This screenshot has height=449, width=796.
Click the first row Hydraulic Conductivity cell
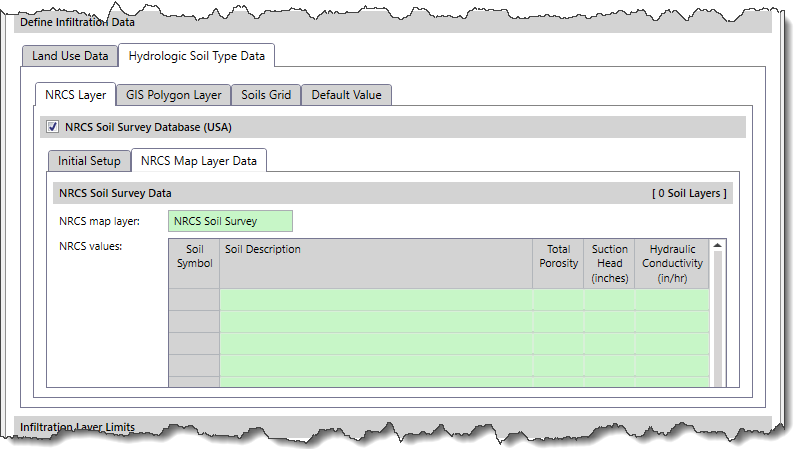[672, 300]
